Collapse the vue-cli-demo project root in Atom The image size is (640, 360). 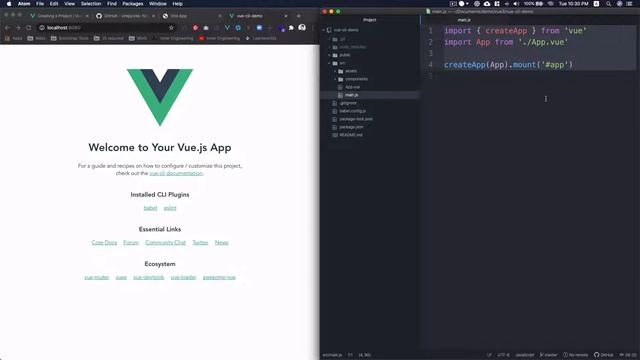click(324, 30)
